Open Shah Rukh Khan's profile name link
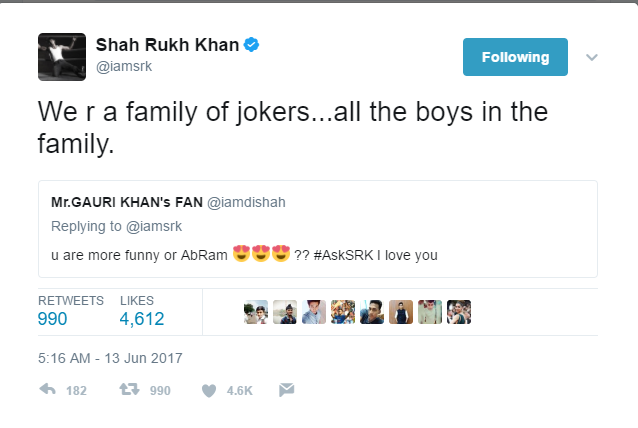The height and width of the screenshot is (428, 638). tap(168, 46)
